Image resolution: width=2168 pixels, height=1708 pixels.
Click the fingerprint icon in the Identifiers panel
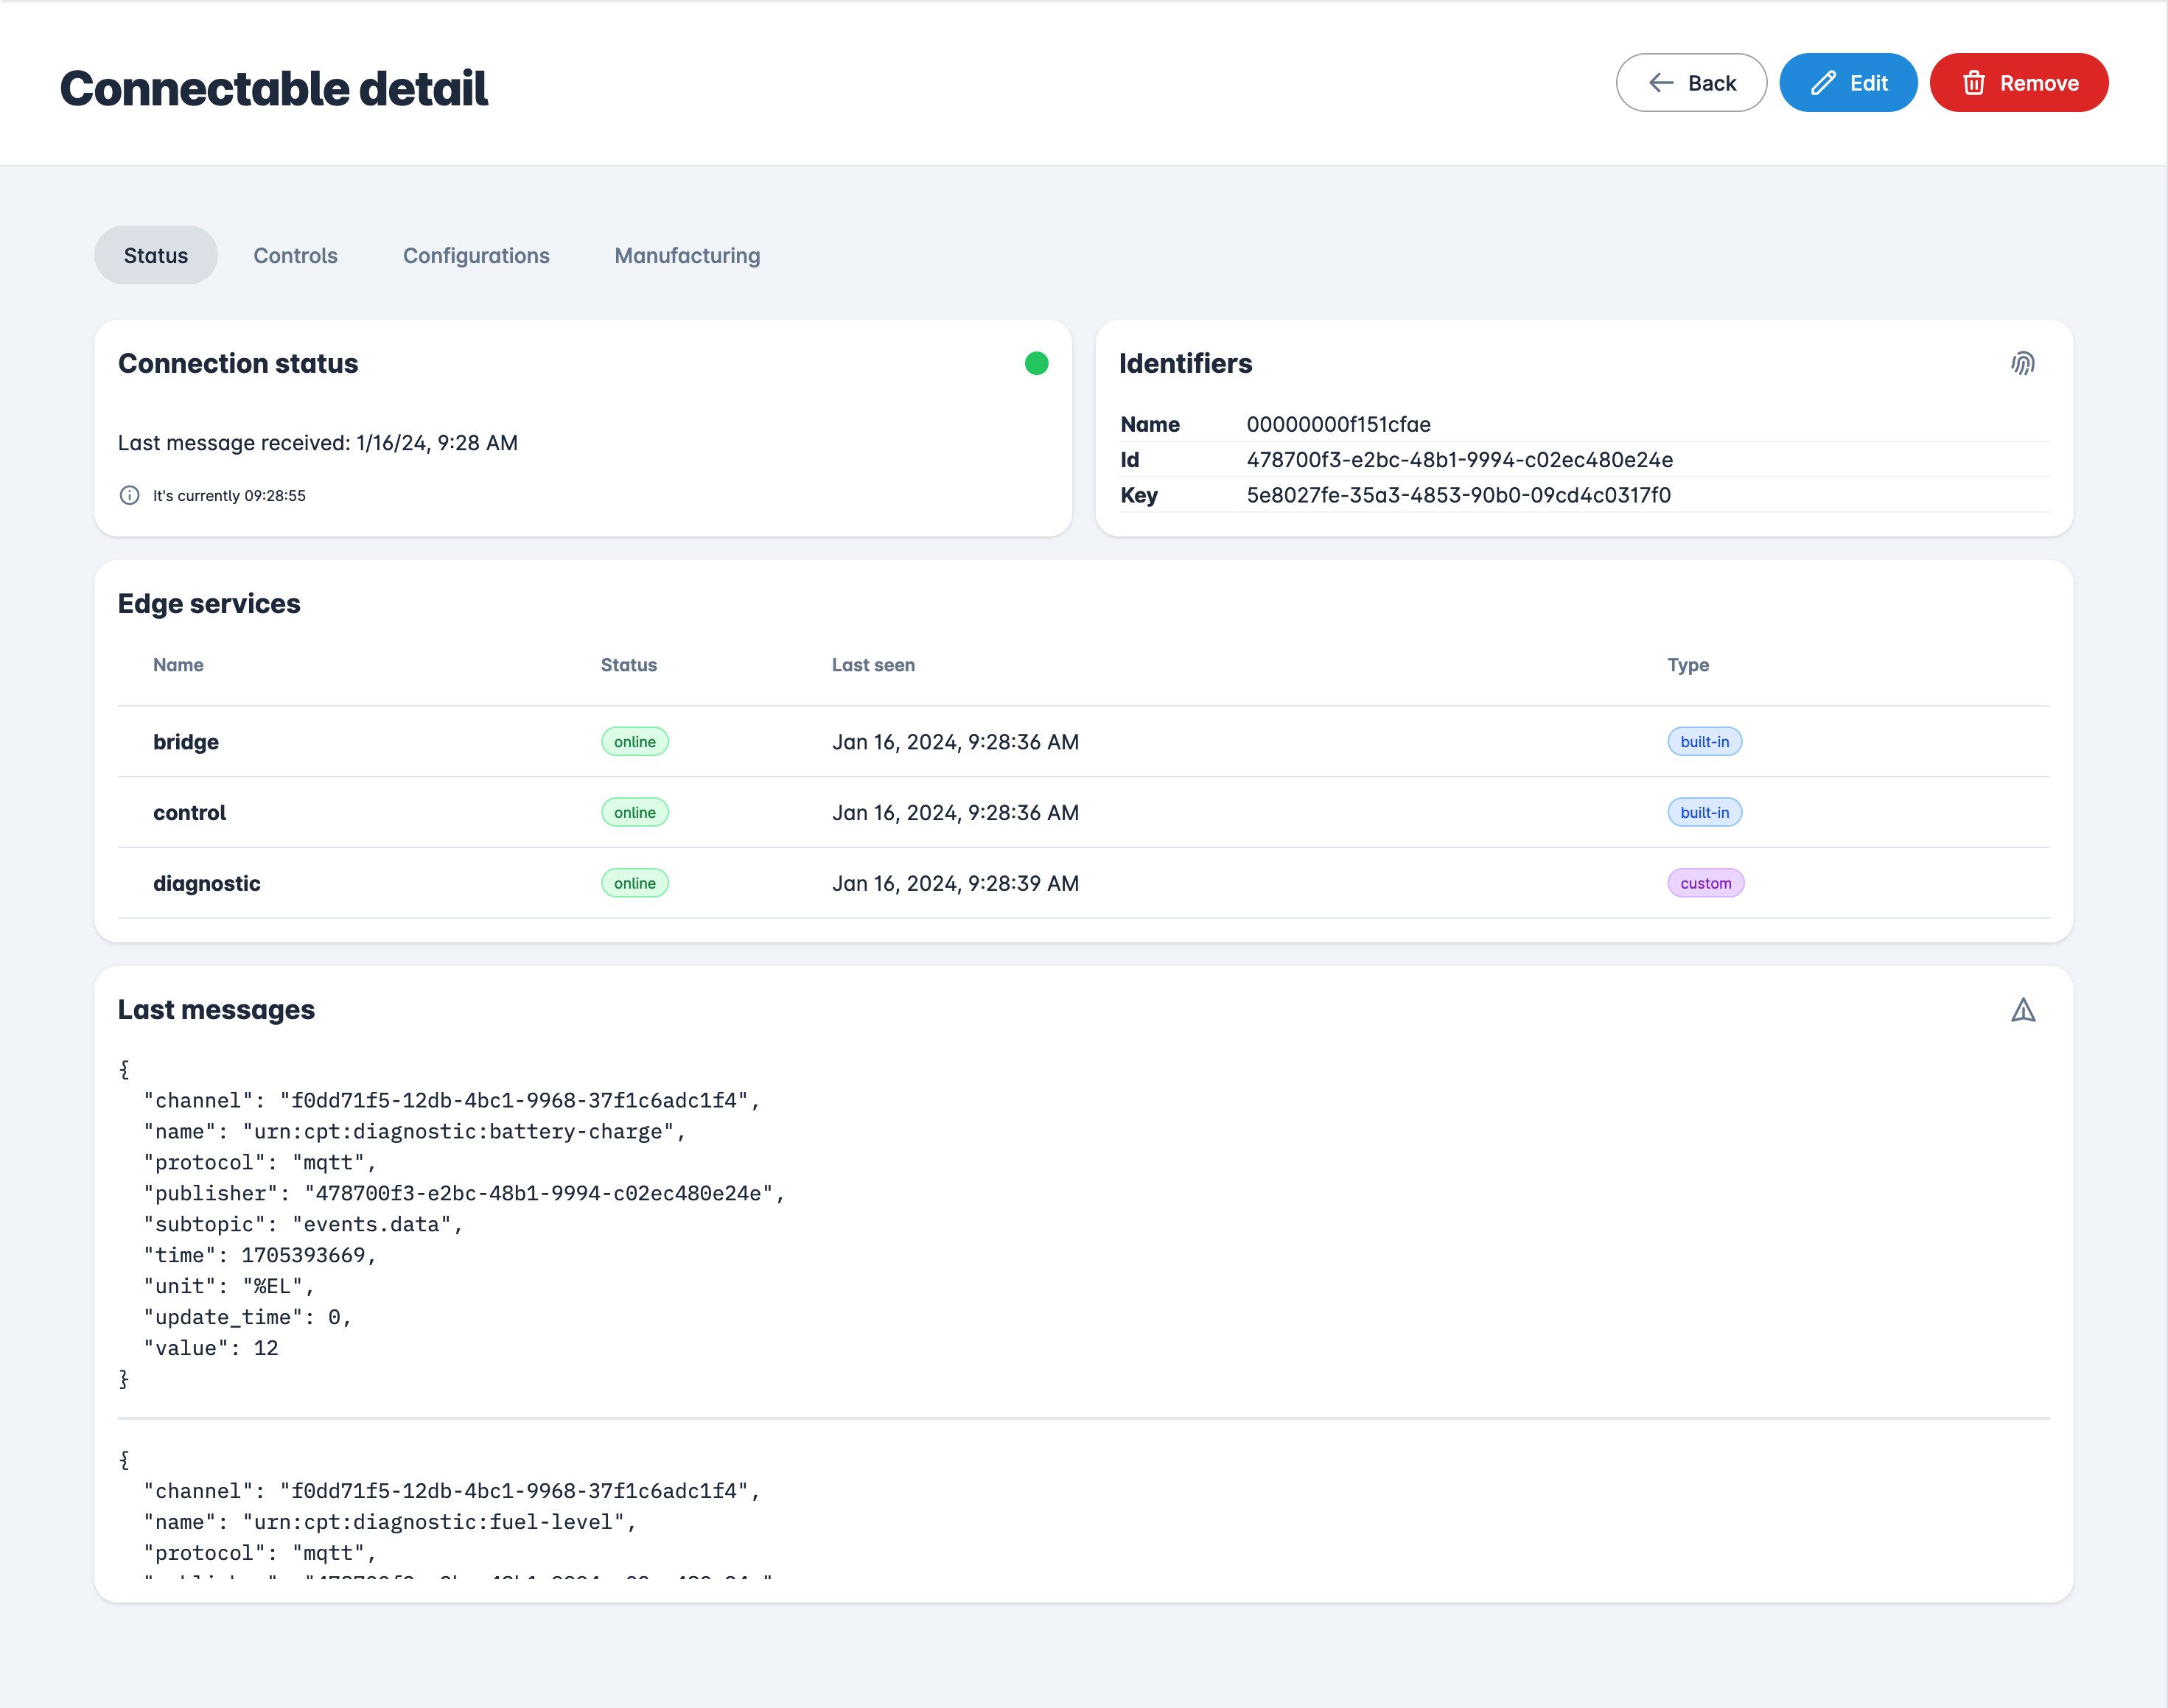tap(2024, 364)
